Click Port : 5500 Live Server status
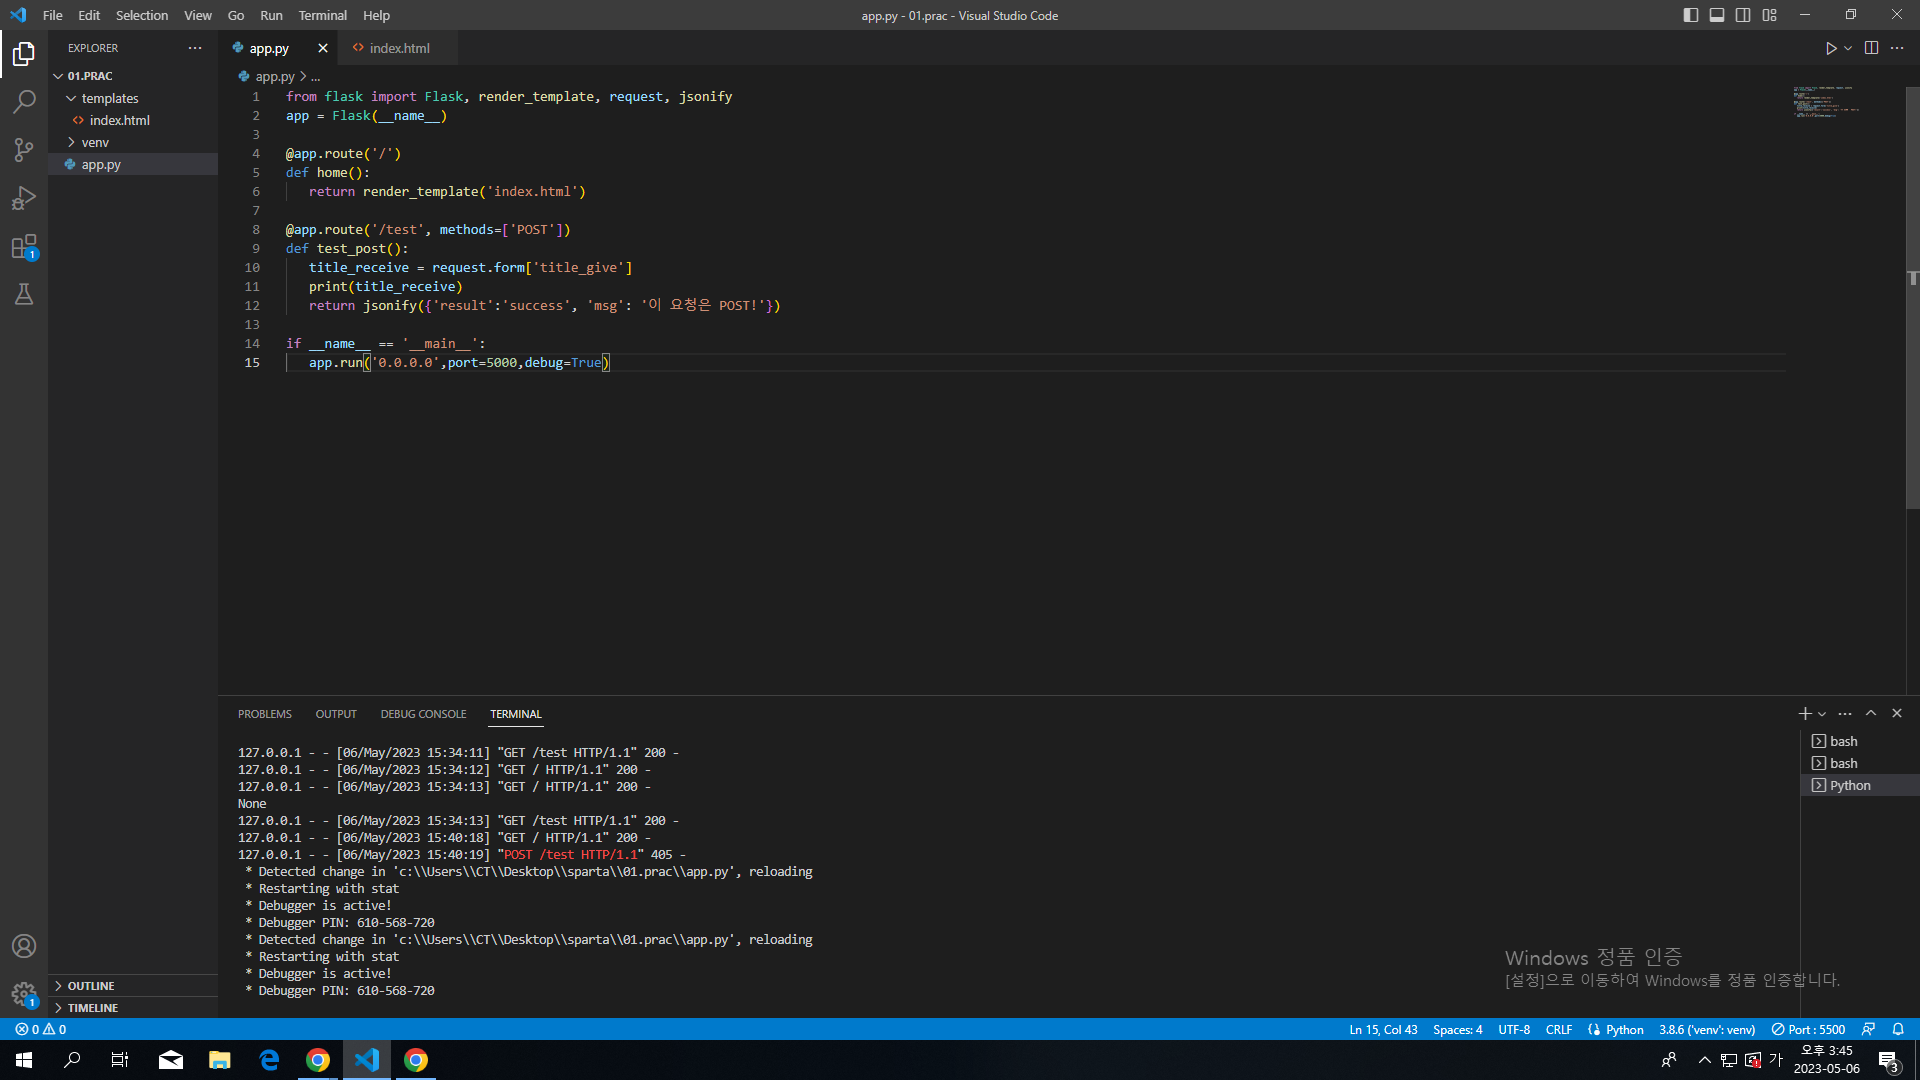1920x1080 pixels. tap(1808, 1029)
